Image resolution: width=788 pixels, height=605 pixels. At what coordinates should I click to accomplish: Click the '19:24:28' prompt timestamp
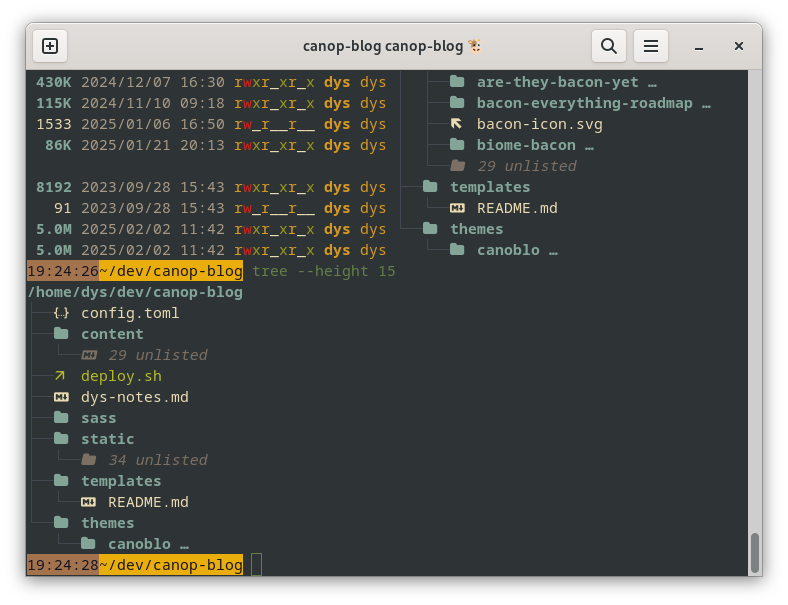(x=63, y=565)
